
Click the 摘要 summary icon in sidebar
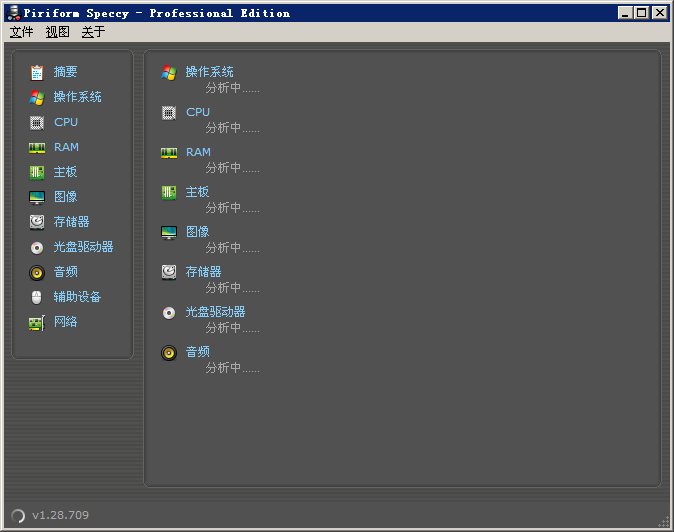coord(37,72)
